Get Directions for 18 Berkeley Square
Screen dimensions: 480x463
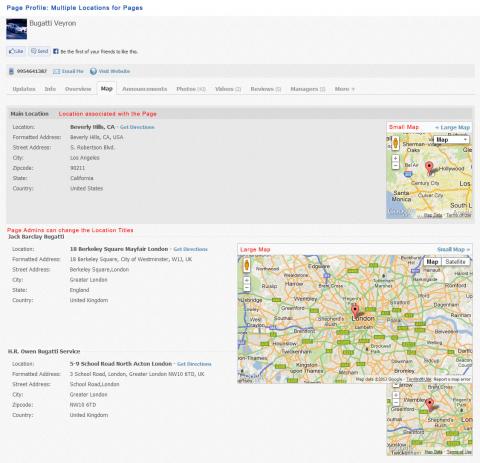pos(190,249)
